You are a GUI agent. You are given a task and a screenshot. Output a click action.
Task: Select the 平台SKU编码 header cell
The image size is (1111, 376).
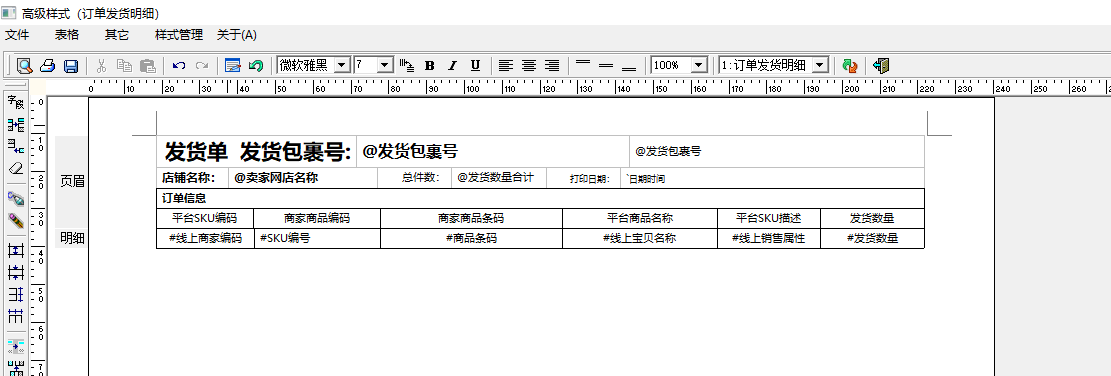(205, 218)
